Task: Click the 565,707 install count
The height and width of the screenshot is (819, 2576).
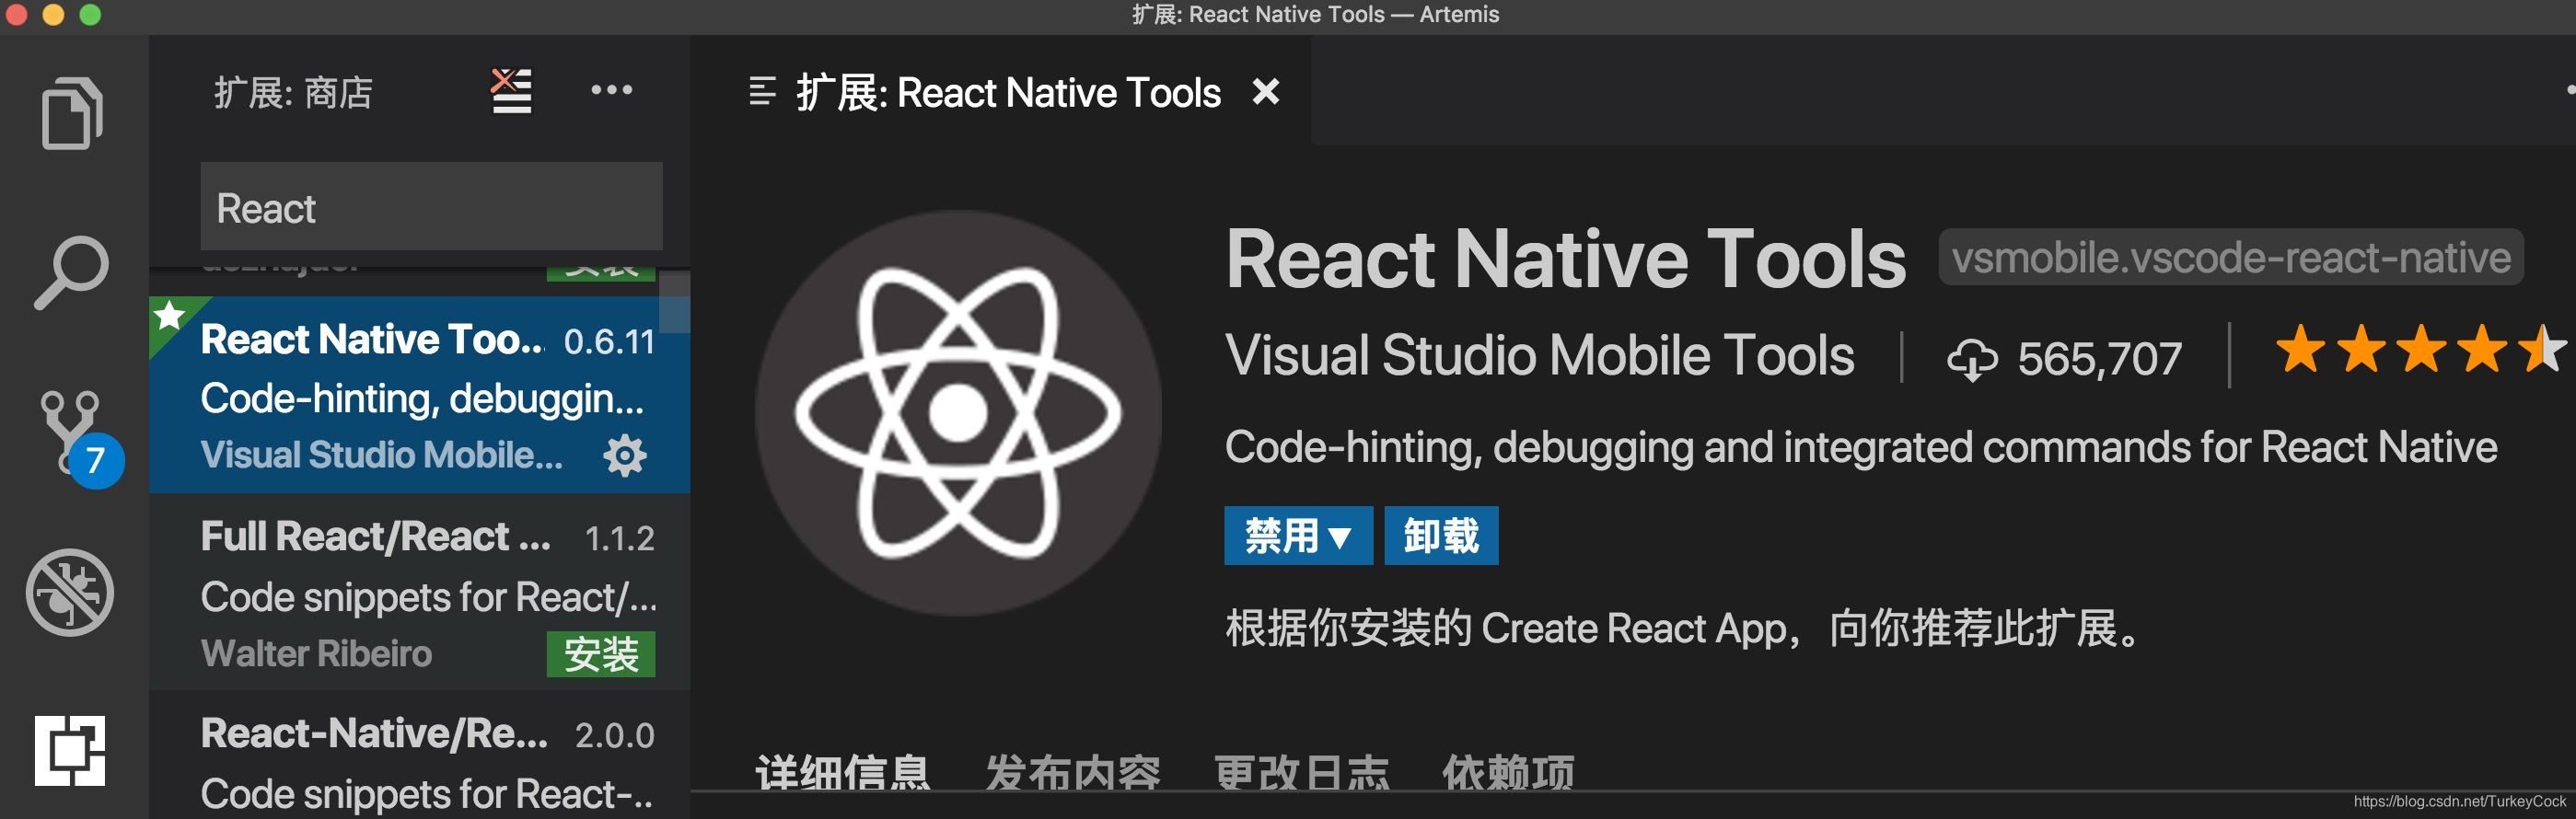Action: pyautogui.click(x=2100, y=359)
